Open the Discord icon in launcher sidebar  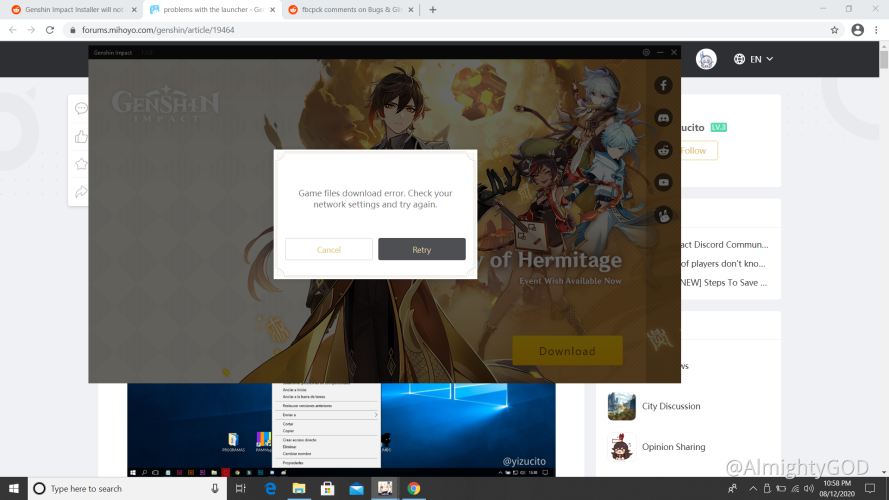click(x=663, y=118)
